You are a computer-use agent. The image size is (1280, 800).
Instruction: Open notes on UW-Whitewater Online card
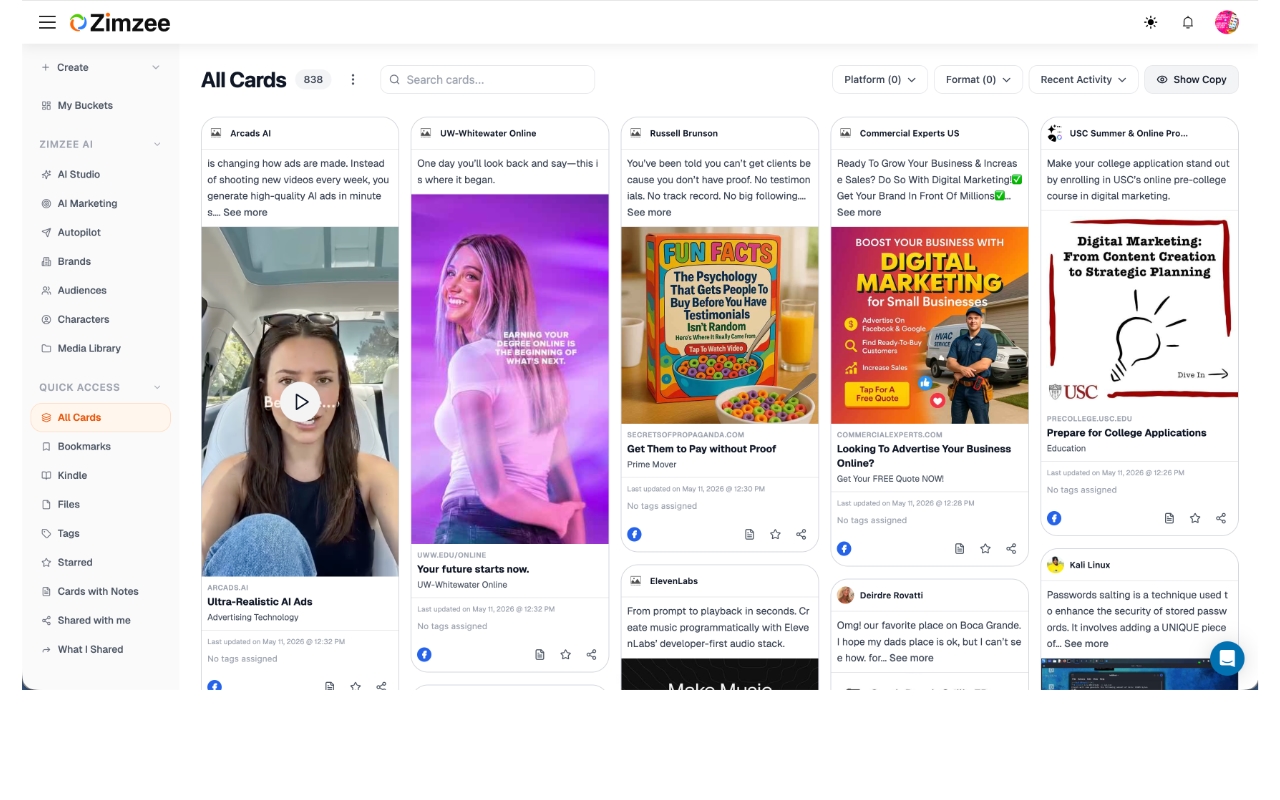click(x=540, y=654)
